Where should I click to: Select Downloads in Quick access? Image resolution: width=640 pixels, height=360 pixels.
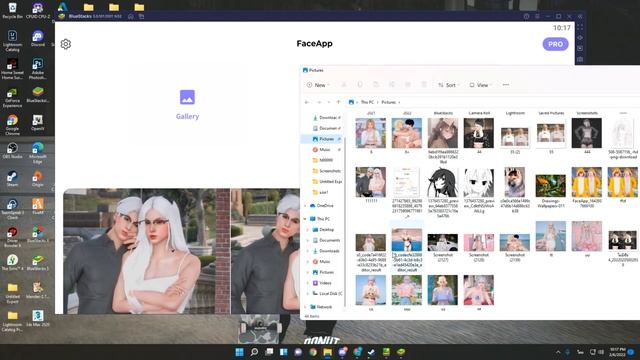[x=326, y=118]
